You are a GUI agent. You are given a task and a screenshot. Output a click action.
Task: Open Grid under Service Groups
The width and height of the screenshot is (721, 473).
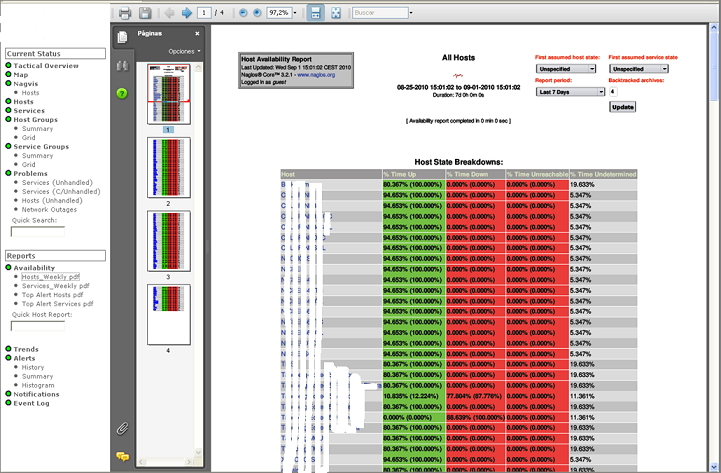click(x=29, y=165)
